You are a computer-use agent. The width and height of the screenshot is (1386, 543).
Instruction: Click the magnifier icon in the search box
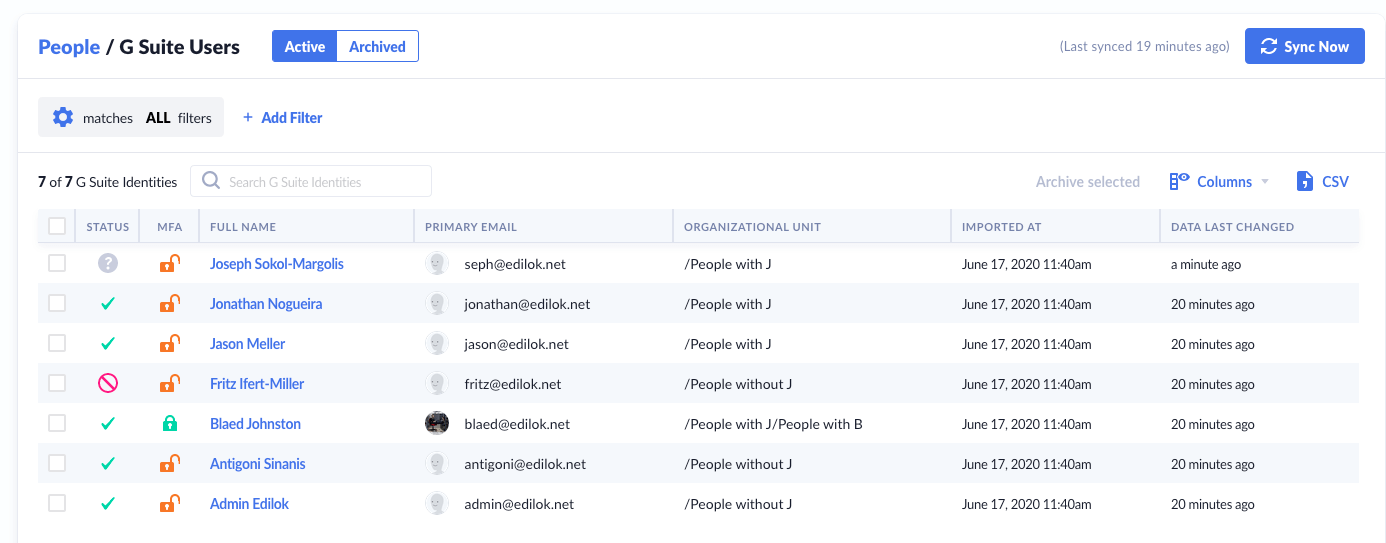point(211,181)
